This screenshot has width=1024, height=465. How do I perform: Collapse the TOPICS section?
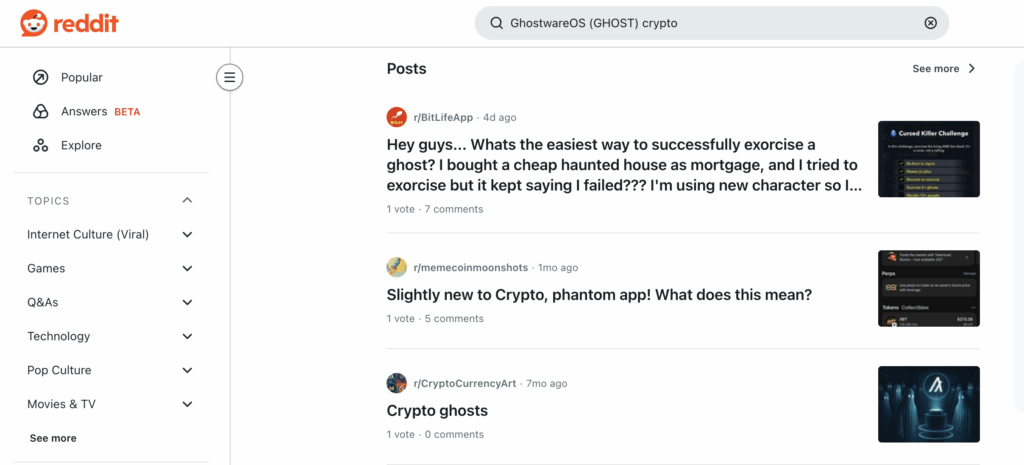pyautogui.click(x=187, y=201)
